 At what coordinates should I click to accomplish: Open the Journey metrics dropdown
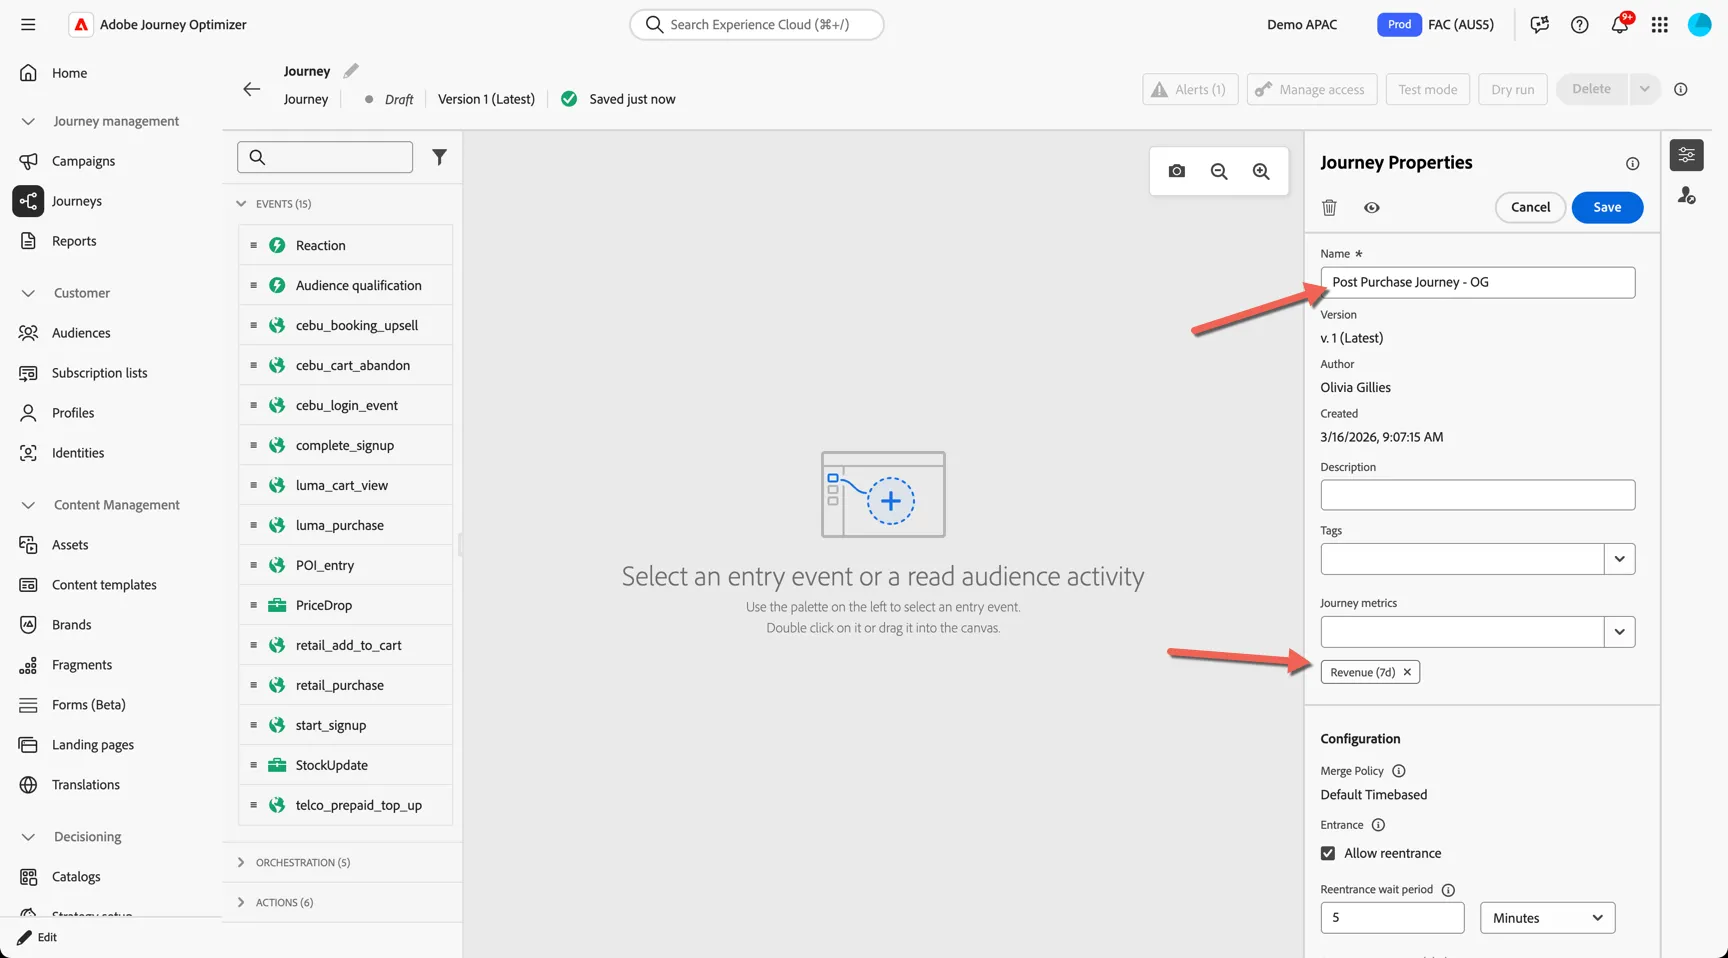coord(1619,632)
